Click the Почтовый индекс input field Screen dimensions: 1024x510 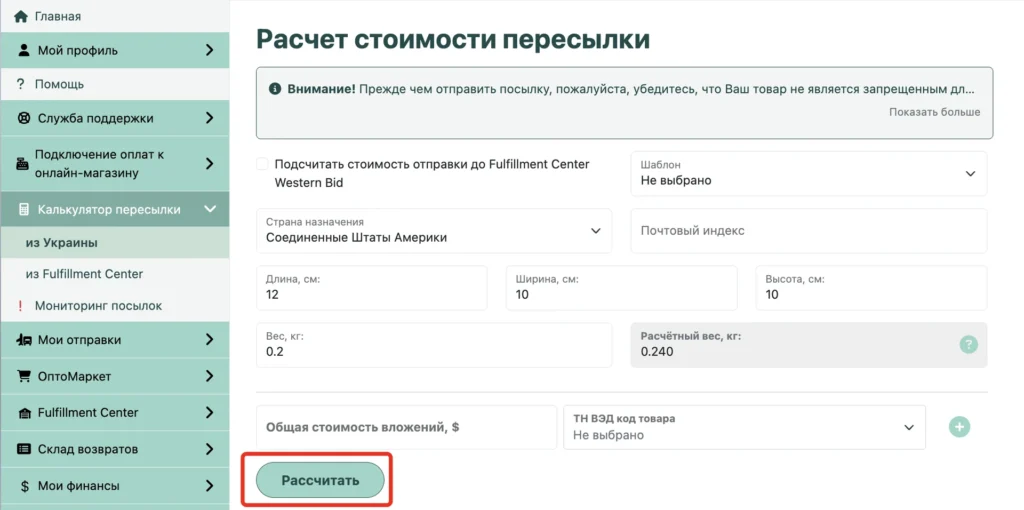[x=808, y=231]
